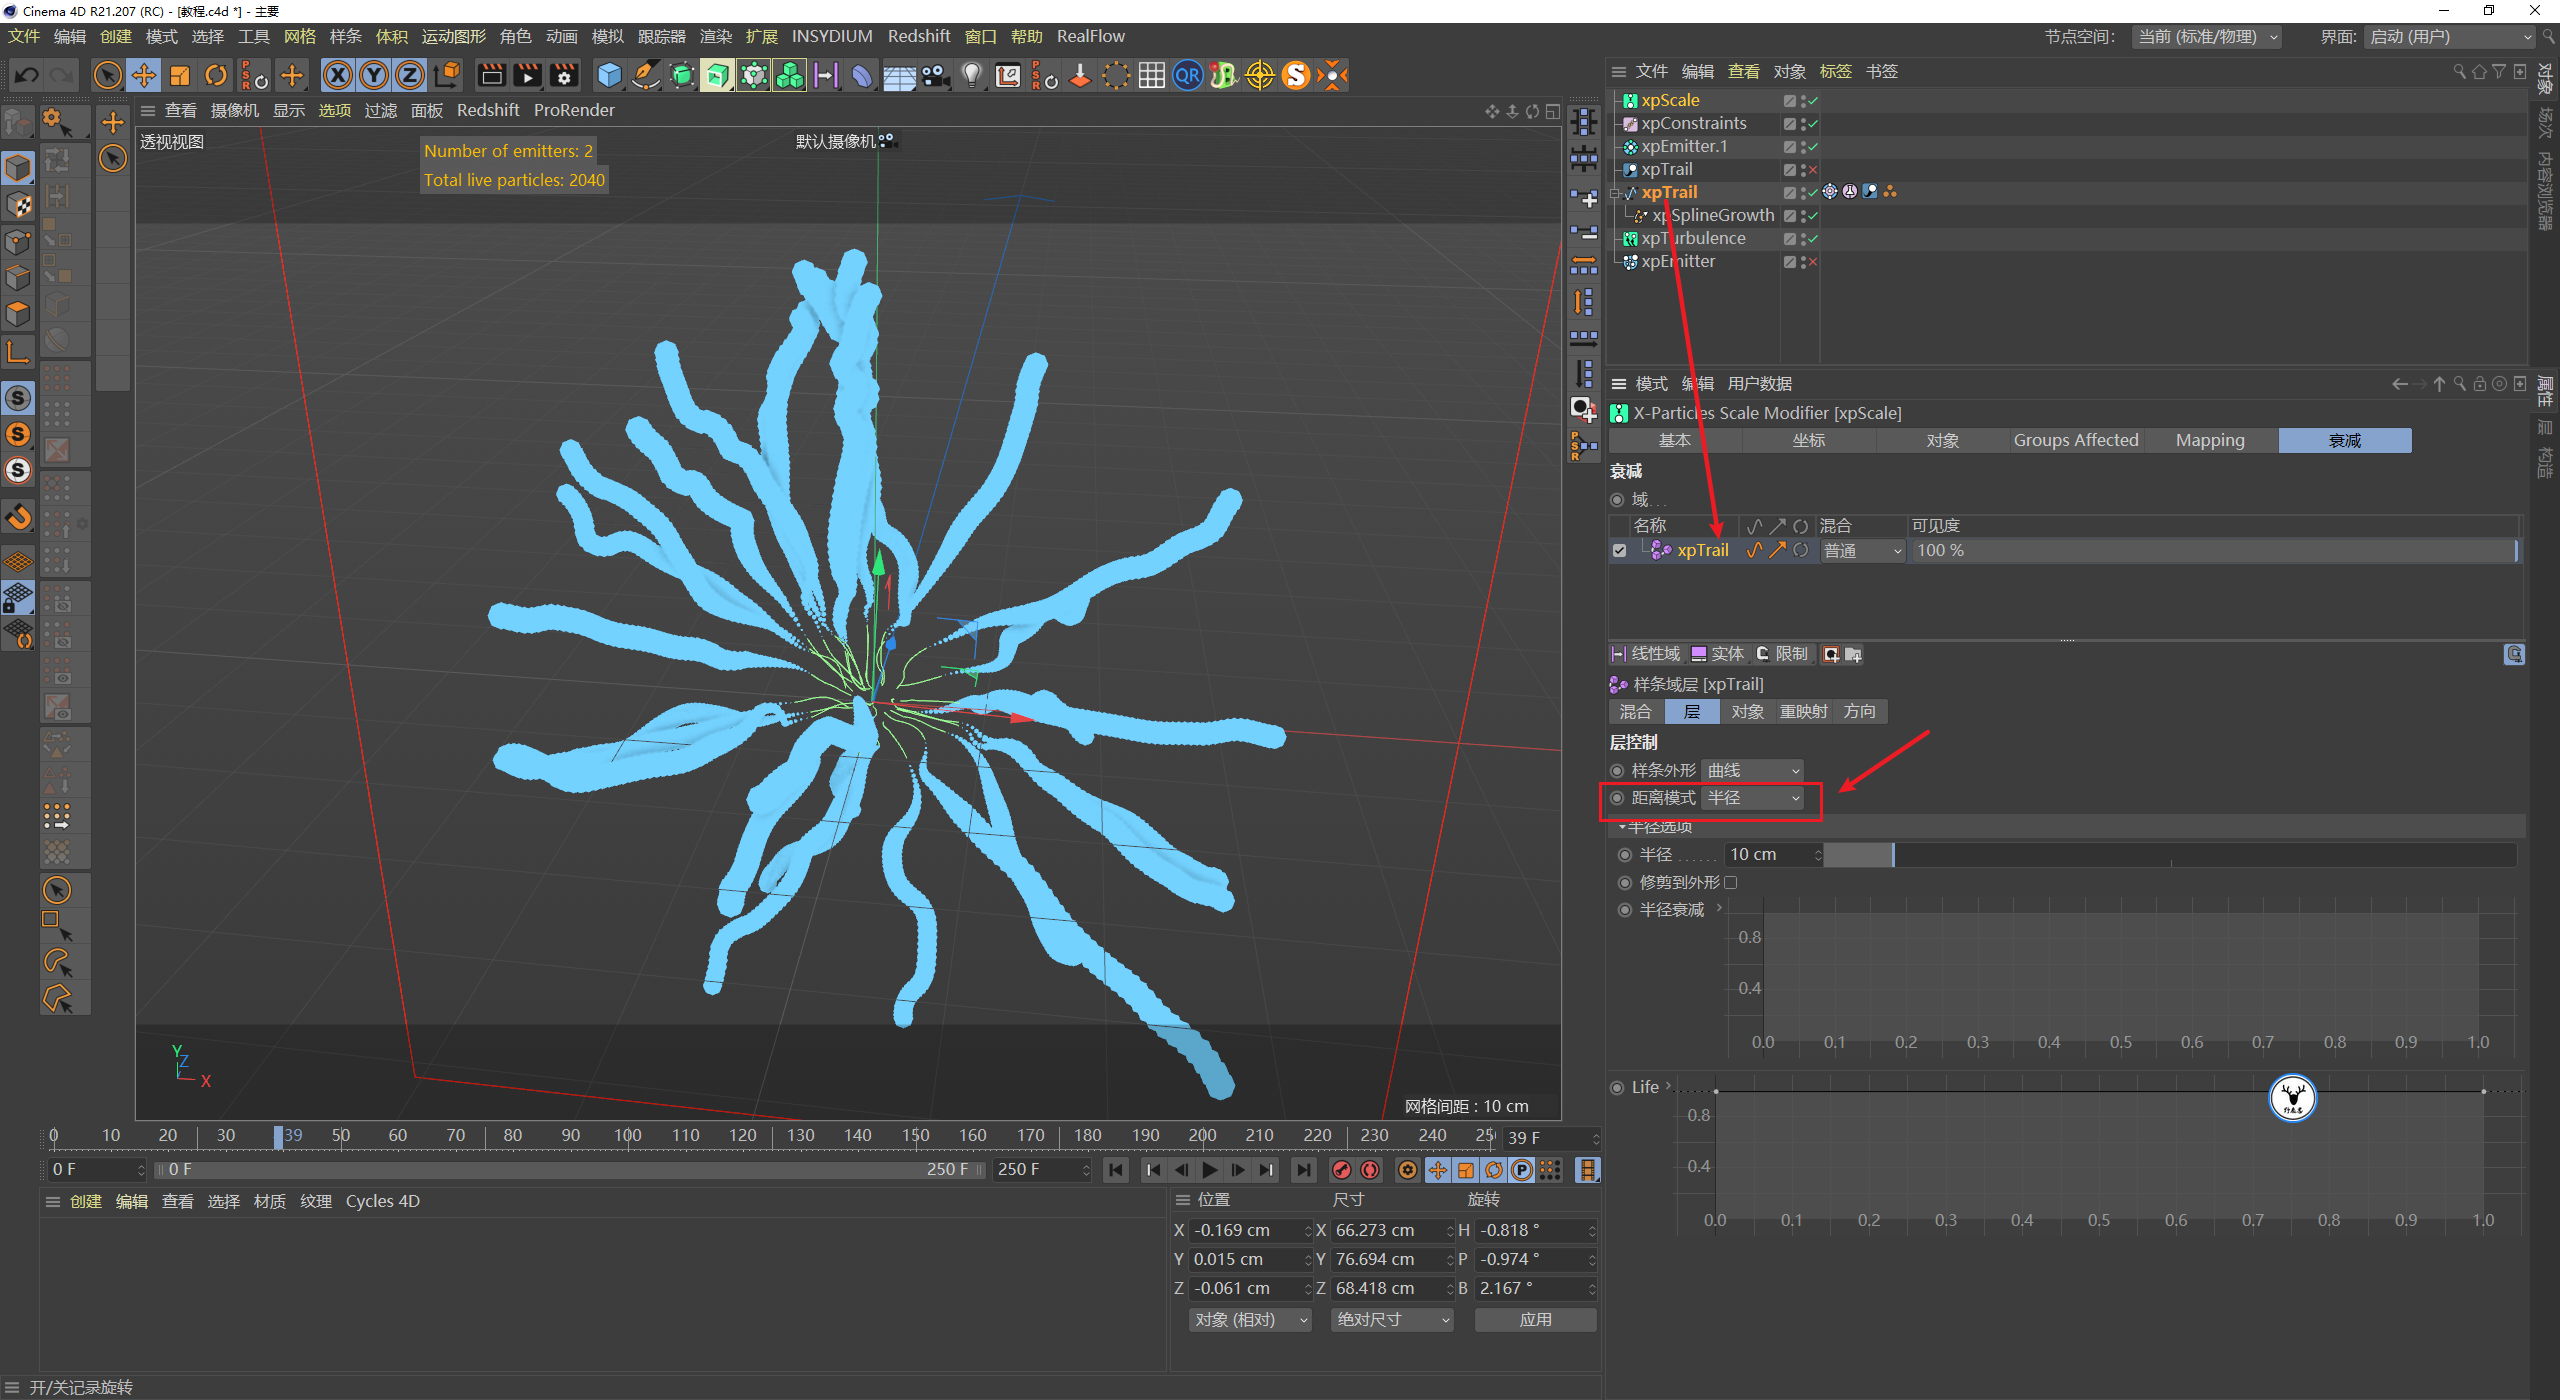Select the Scale tool in toolbar

coord(180,75)
